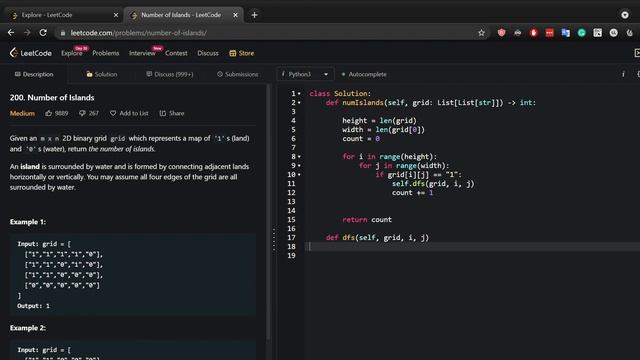This screenshot has height=360, width=640.
Task: Click the thumbs up icon with 9889
Action: 49,113
